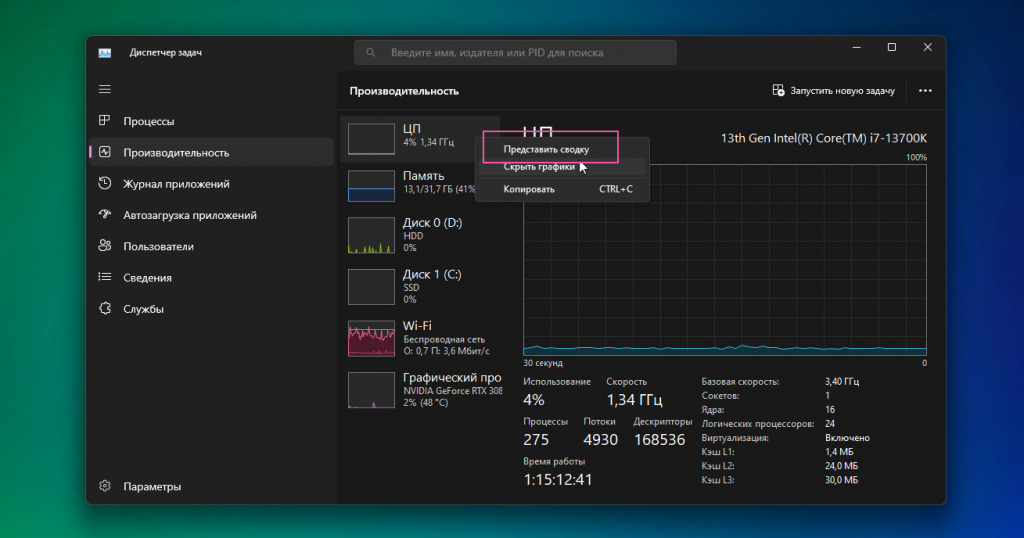Open Details via the list icon
The height and width of the screenshot is (538, 1024).
104,278
